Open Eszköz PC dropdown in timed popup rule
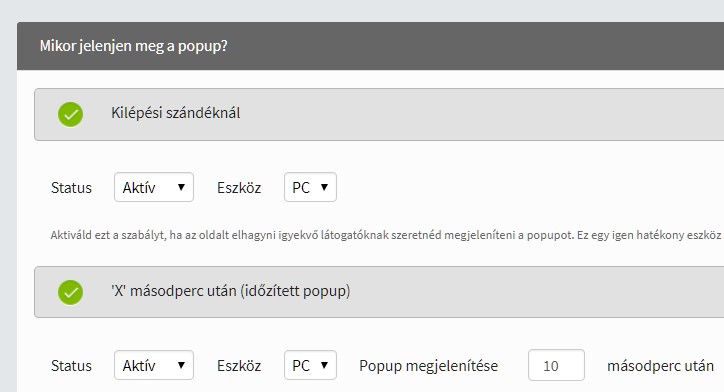724x392 pixels. point(310,365)
